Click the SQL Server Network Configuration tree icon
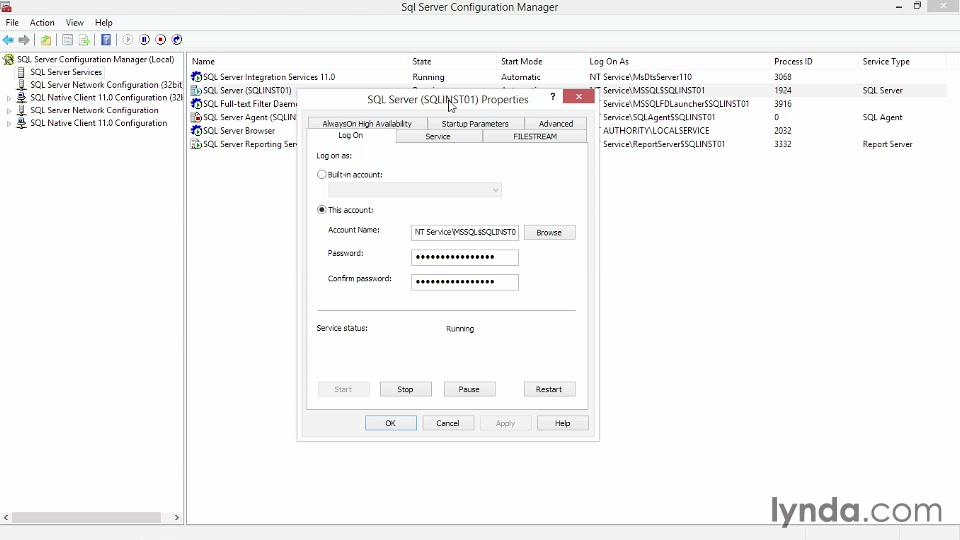Image resolution: width=960 pixels, height=540 pixels. click(x=21, y=111)
